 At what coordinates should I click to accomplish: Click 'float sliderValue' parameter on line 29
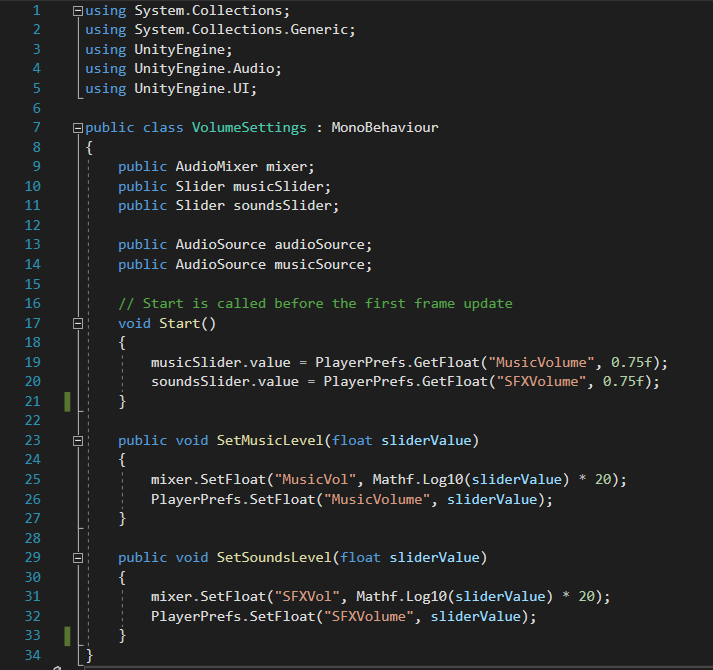point(410,557)
